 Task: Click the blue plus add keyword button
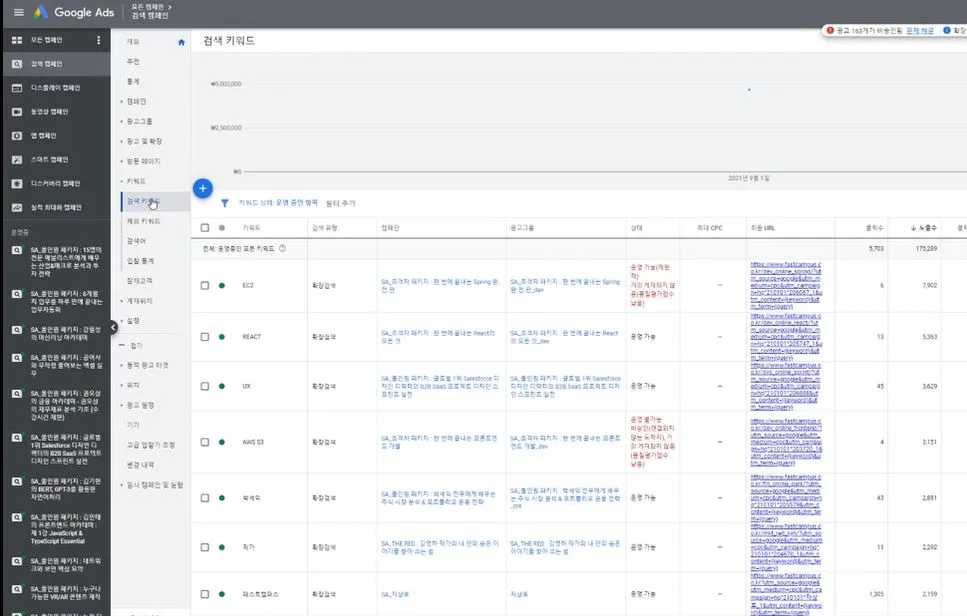click(x=203, y=188)
